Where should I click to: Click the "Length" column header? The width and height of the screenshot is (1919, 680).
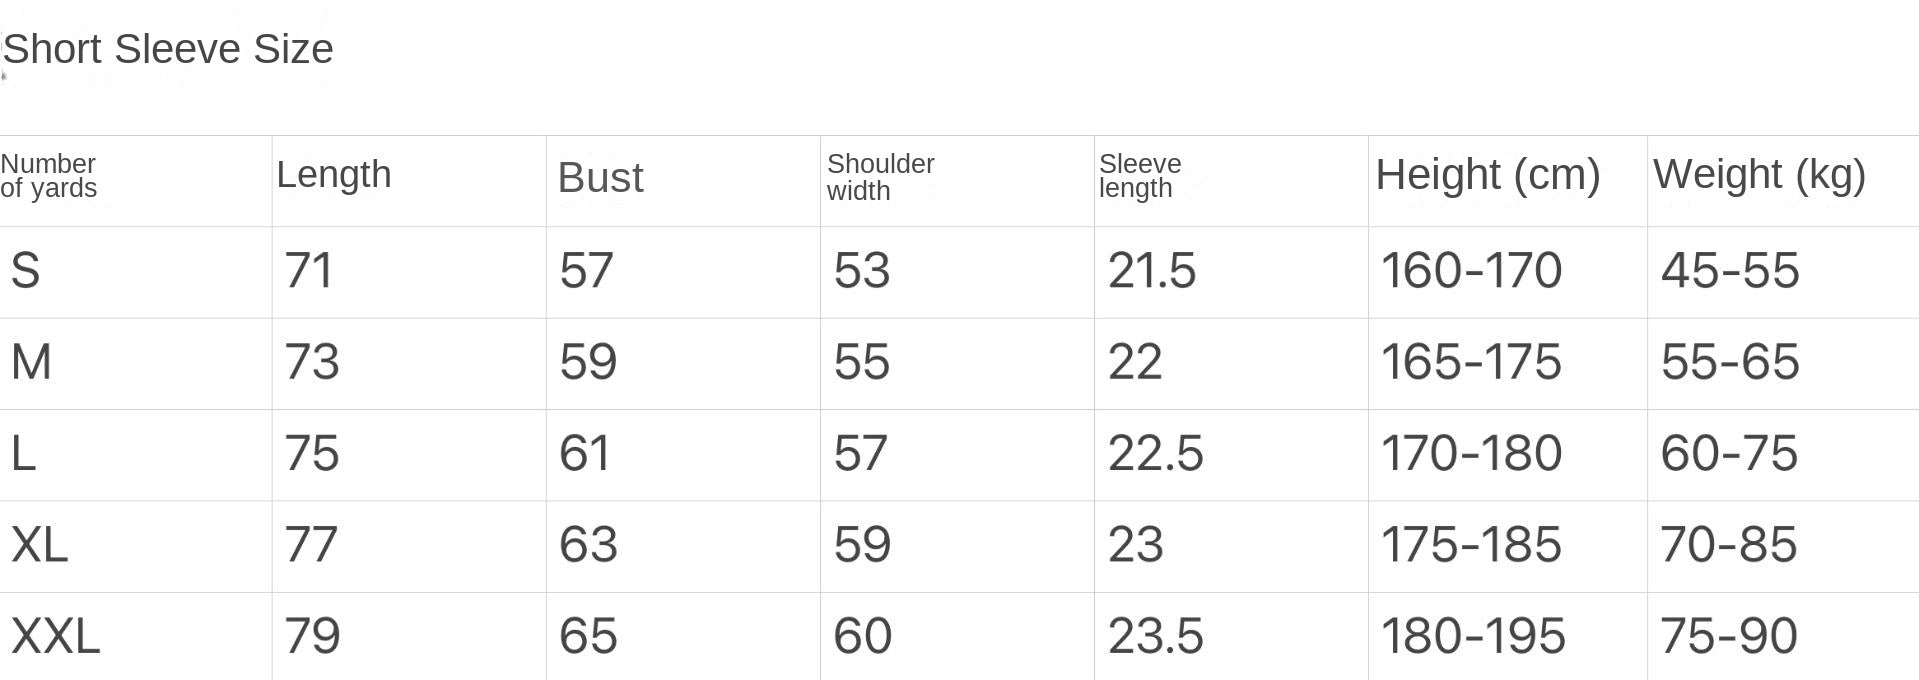[334, 175]
